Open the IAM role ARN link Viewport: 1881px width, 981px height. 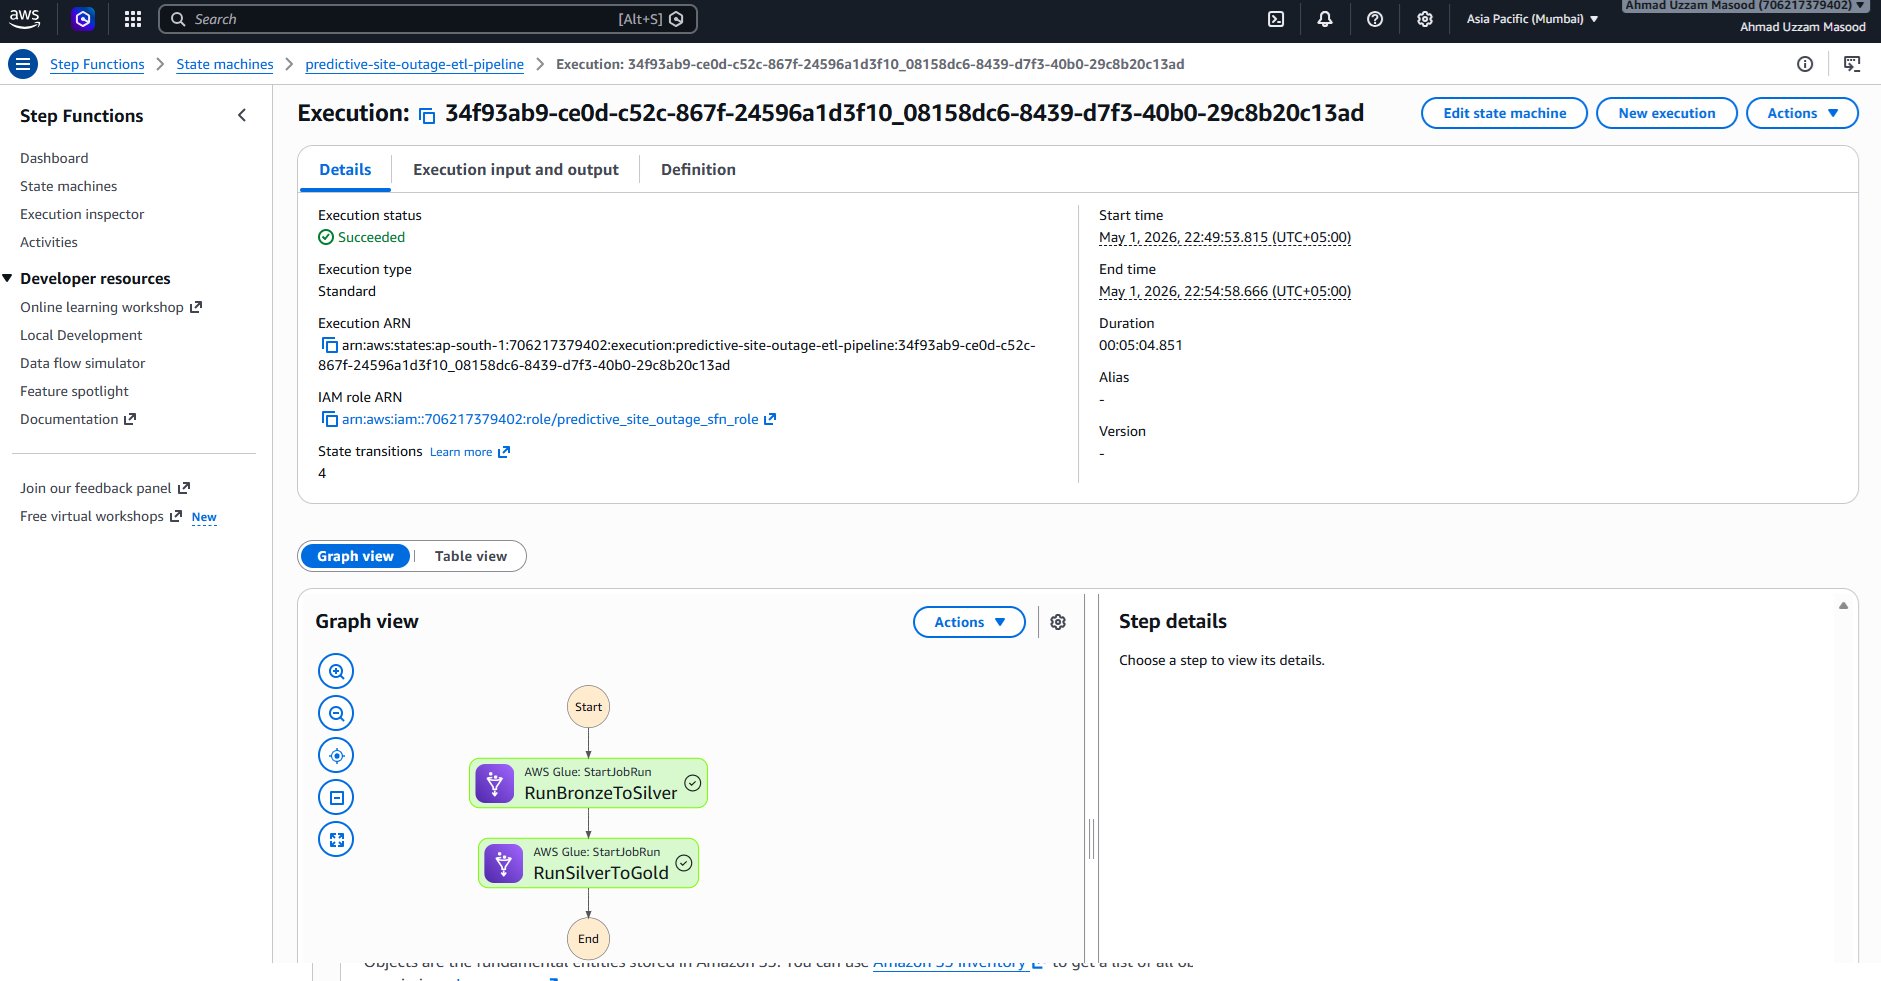(x=550, y=419)
